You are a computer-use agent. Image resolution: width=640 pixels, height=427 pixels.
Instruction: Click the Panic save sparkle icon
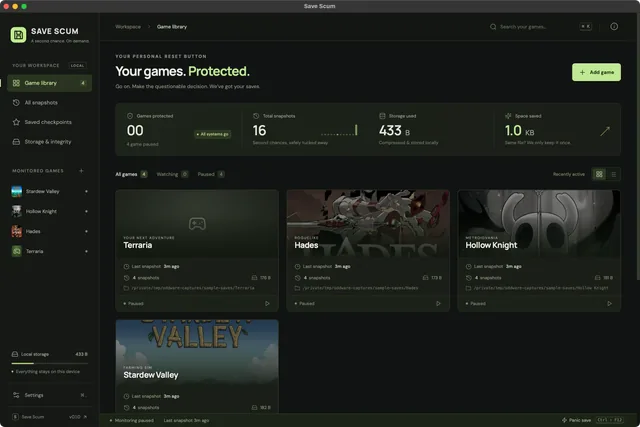[564, 420]
